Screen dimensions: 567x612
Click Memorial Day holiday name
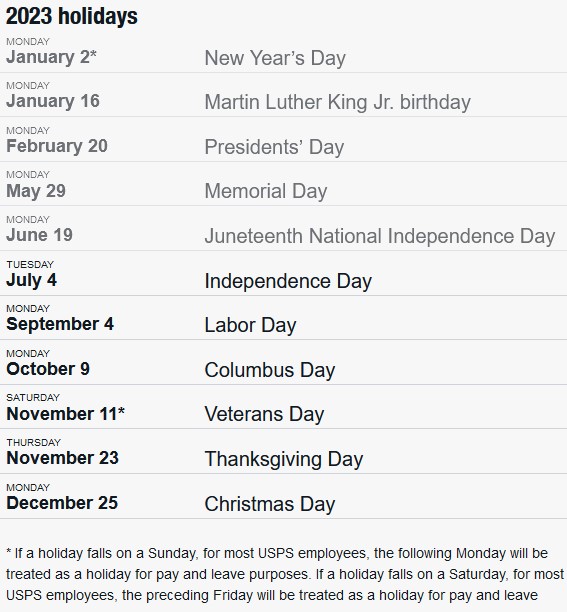(x=266, y=191)
